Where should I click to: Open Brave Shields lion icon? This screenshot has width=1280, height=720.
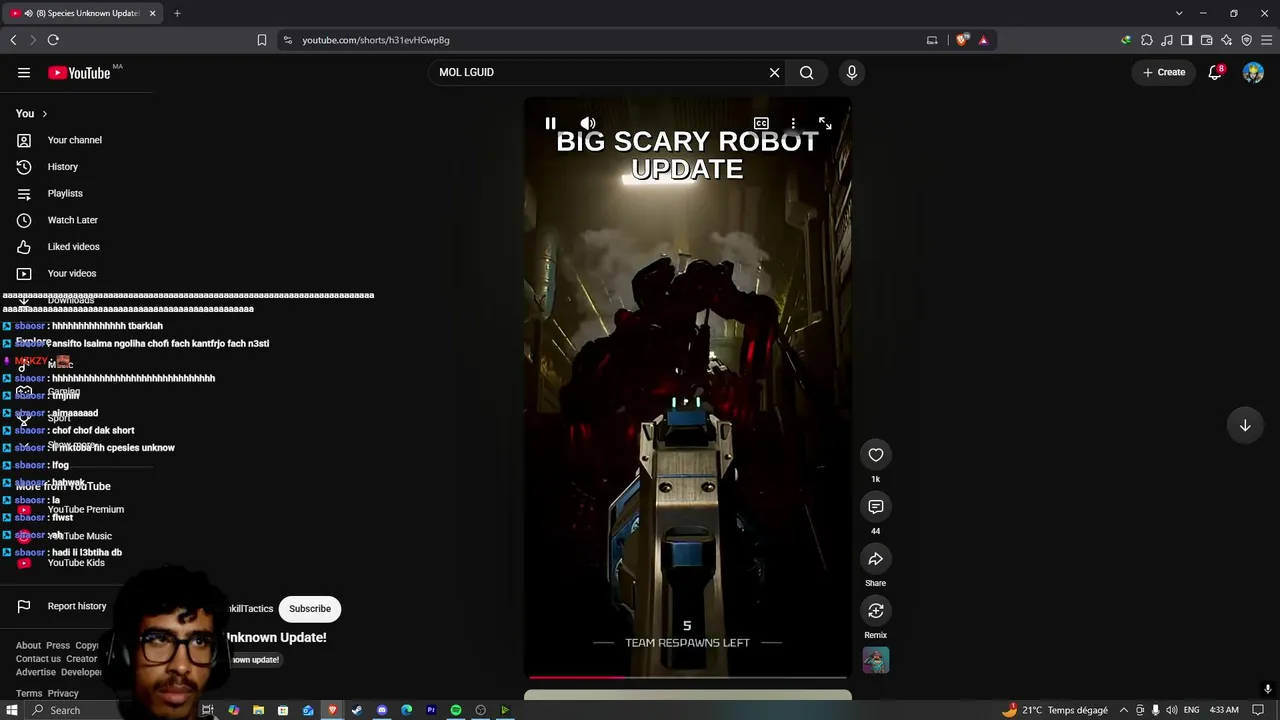962,40
